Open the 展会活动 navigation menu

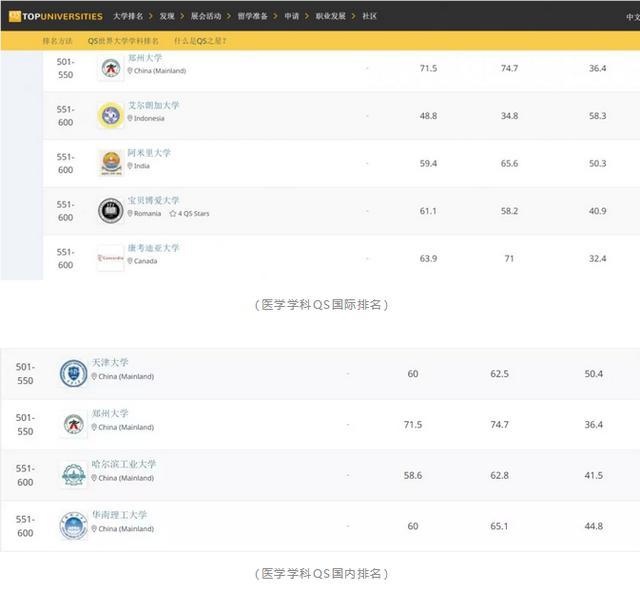pos(206,16)
